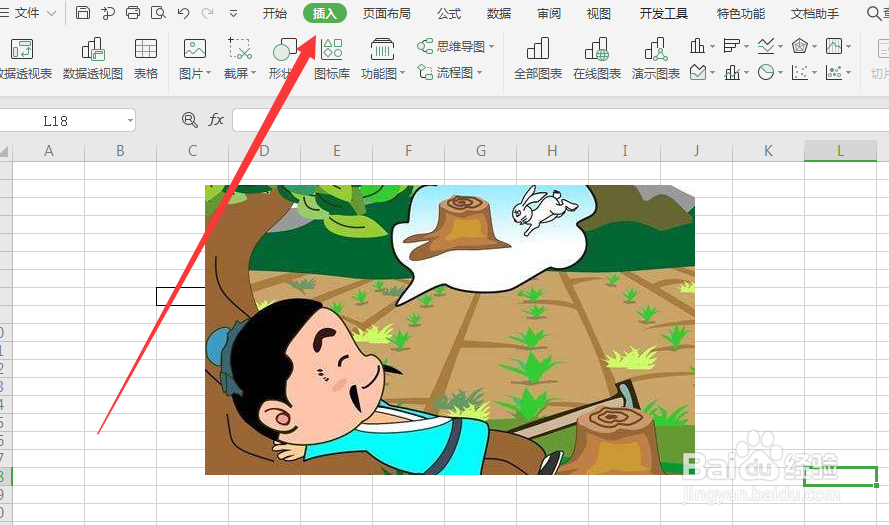This screenshot has height=525, width=889.
Task: Click the active cell L18 with green border
Action: (840, 476)
